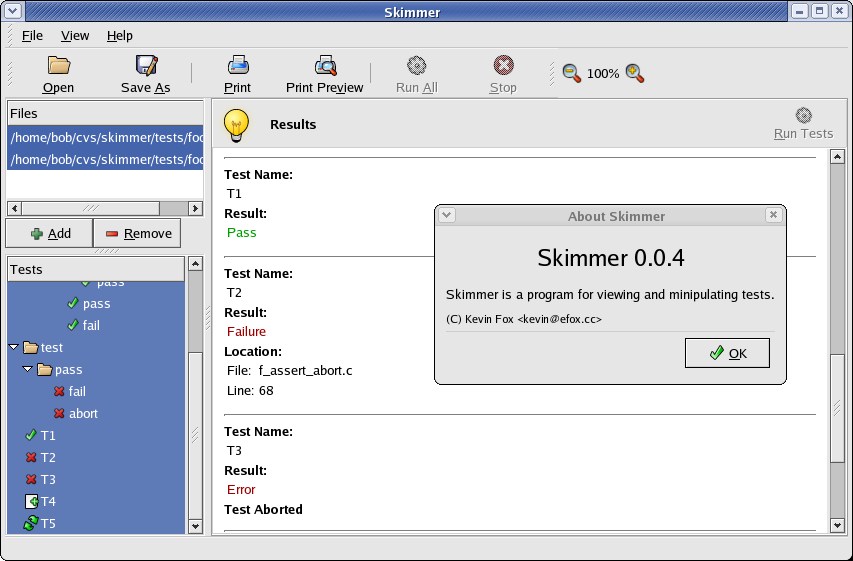Click the 100% zoom level label

click(603, 73)
